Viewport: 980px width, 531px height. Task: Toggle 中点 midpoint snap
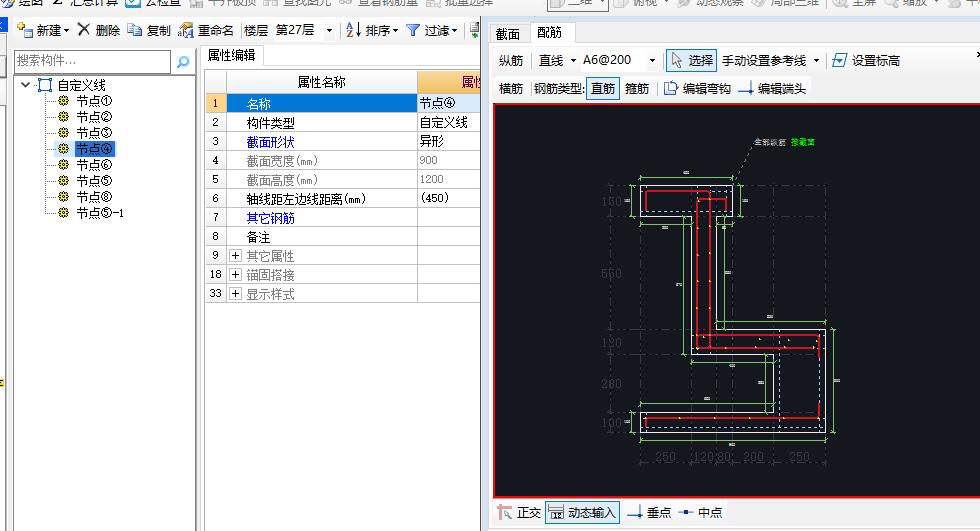click(700, 513)
